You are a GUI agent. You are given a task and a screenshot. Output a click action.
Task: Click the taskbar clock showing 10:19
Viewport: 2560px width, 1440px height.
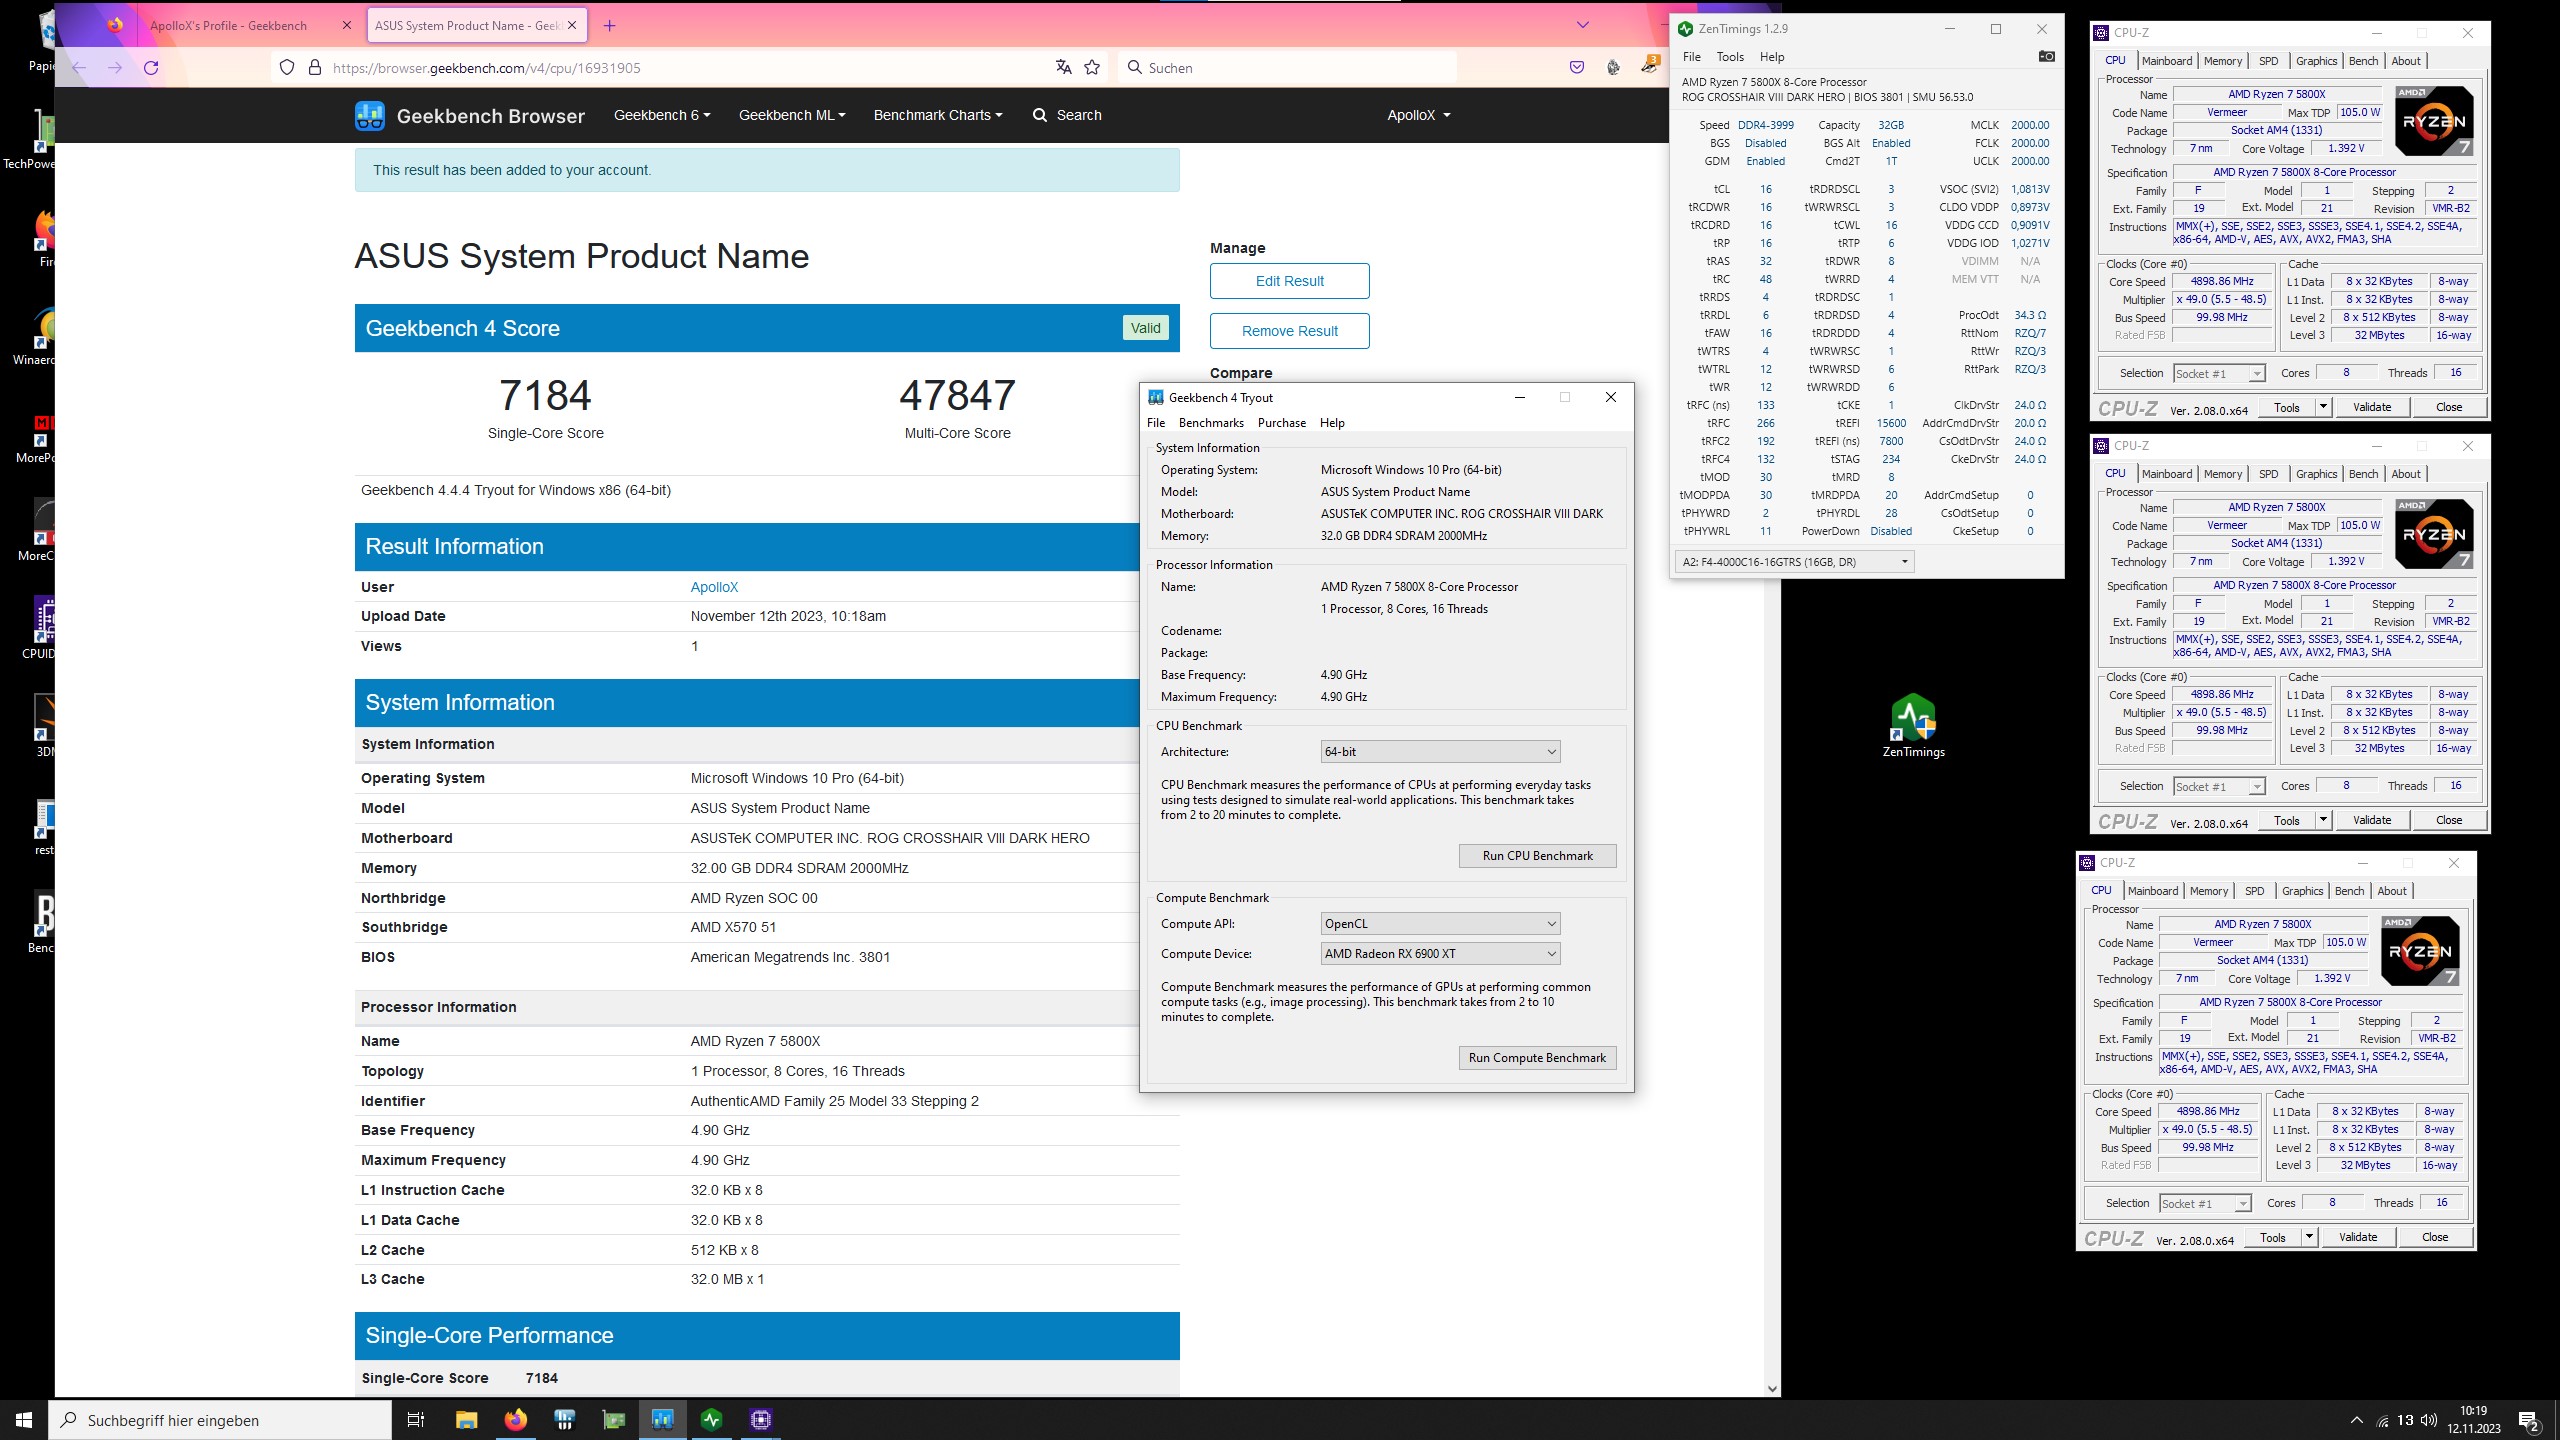tap(2473, 1419)
